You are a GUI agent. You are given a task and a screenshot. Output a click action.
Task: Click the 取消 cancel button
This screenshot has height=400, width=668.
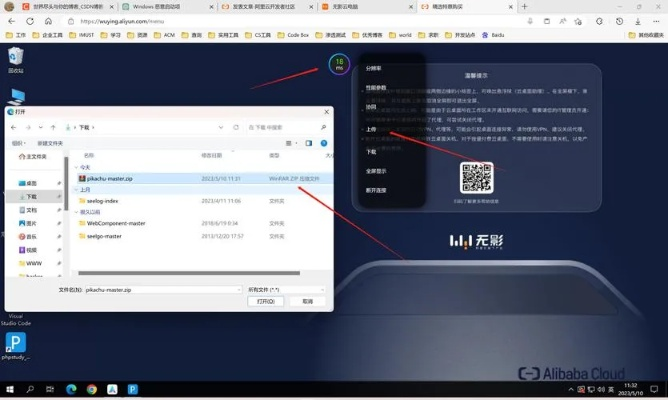[x=307, y=301]
